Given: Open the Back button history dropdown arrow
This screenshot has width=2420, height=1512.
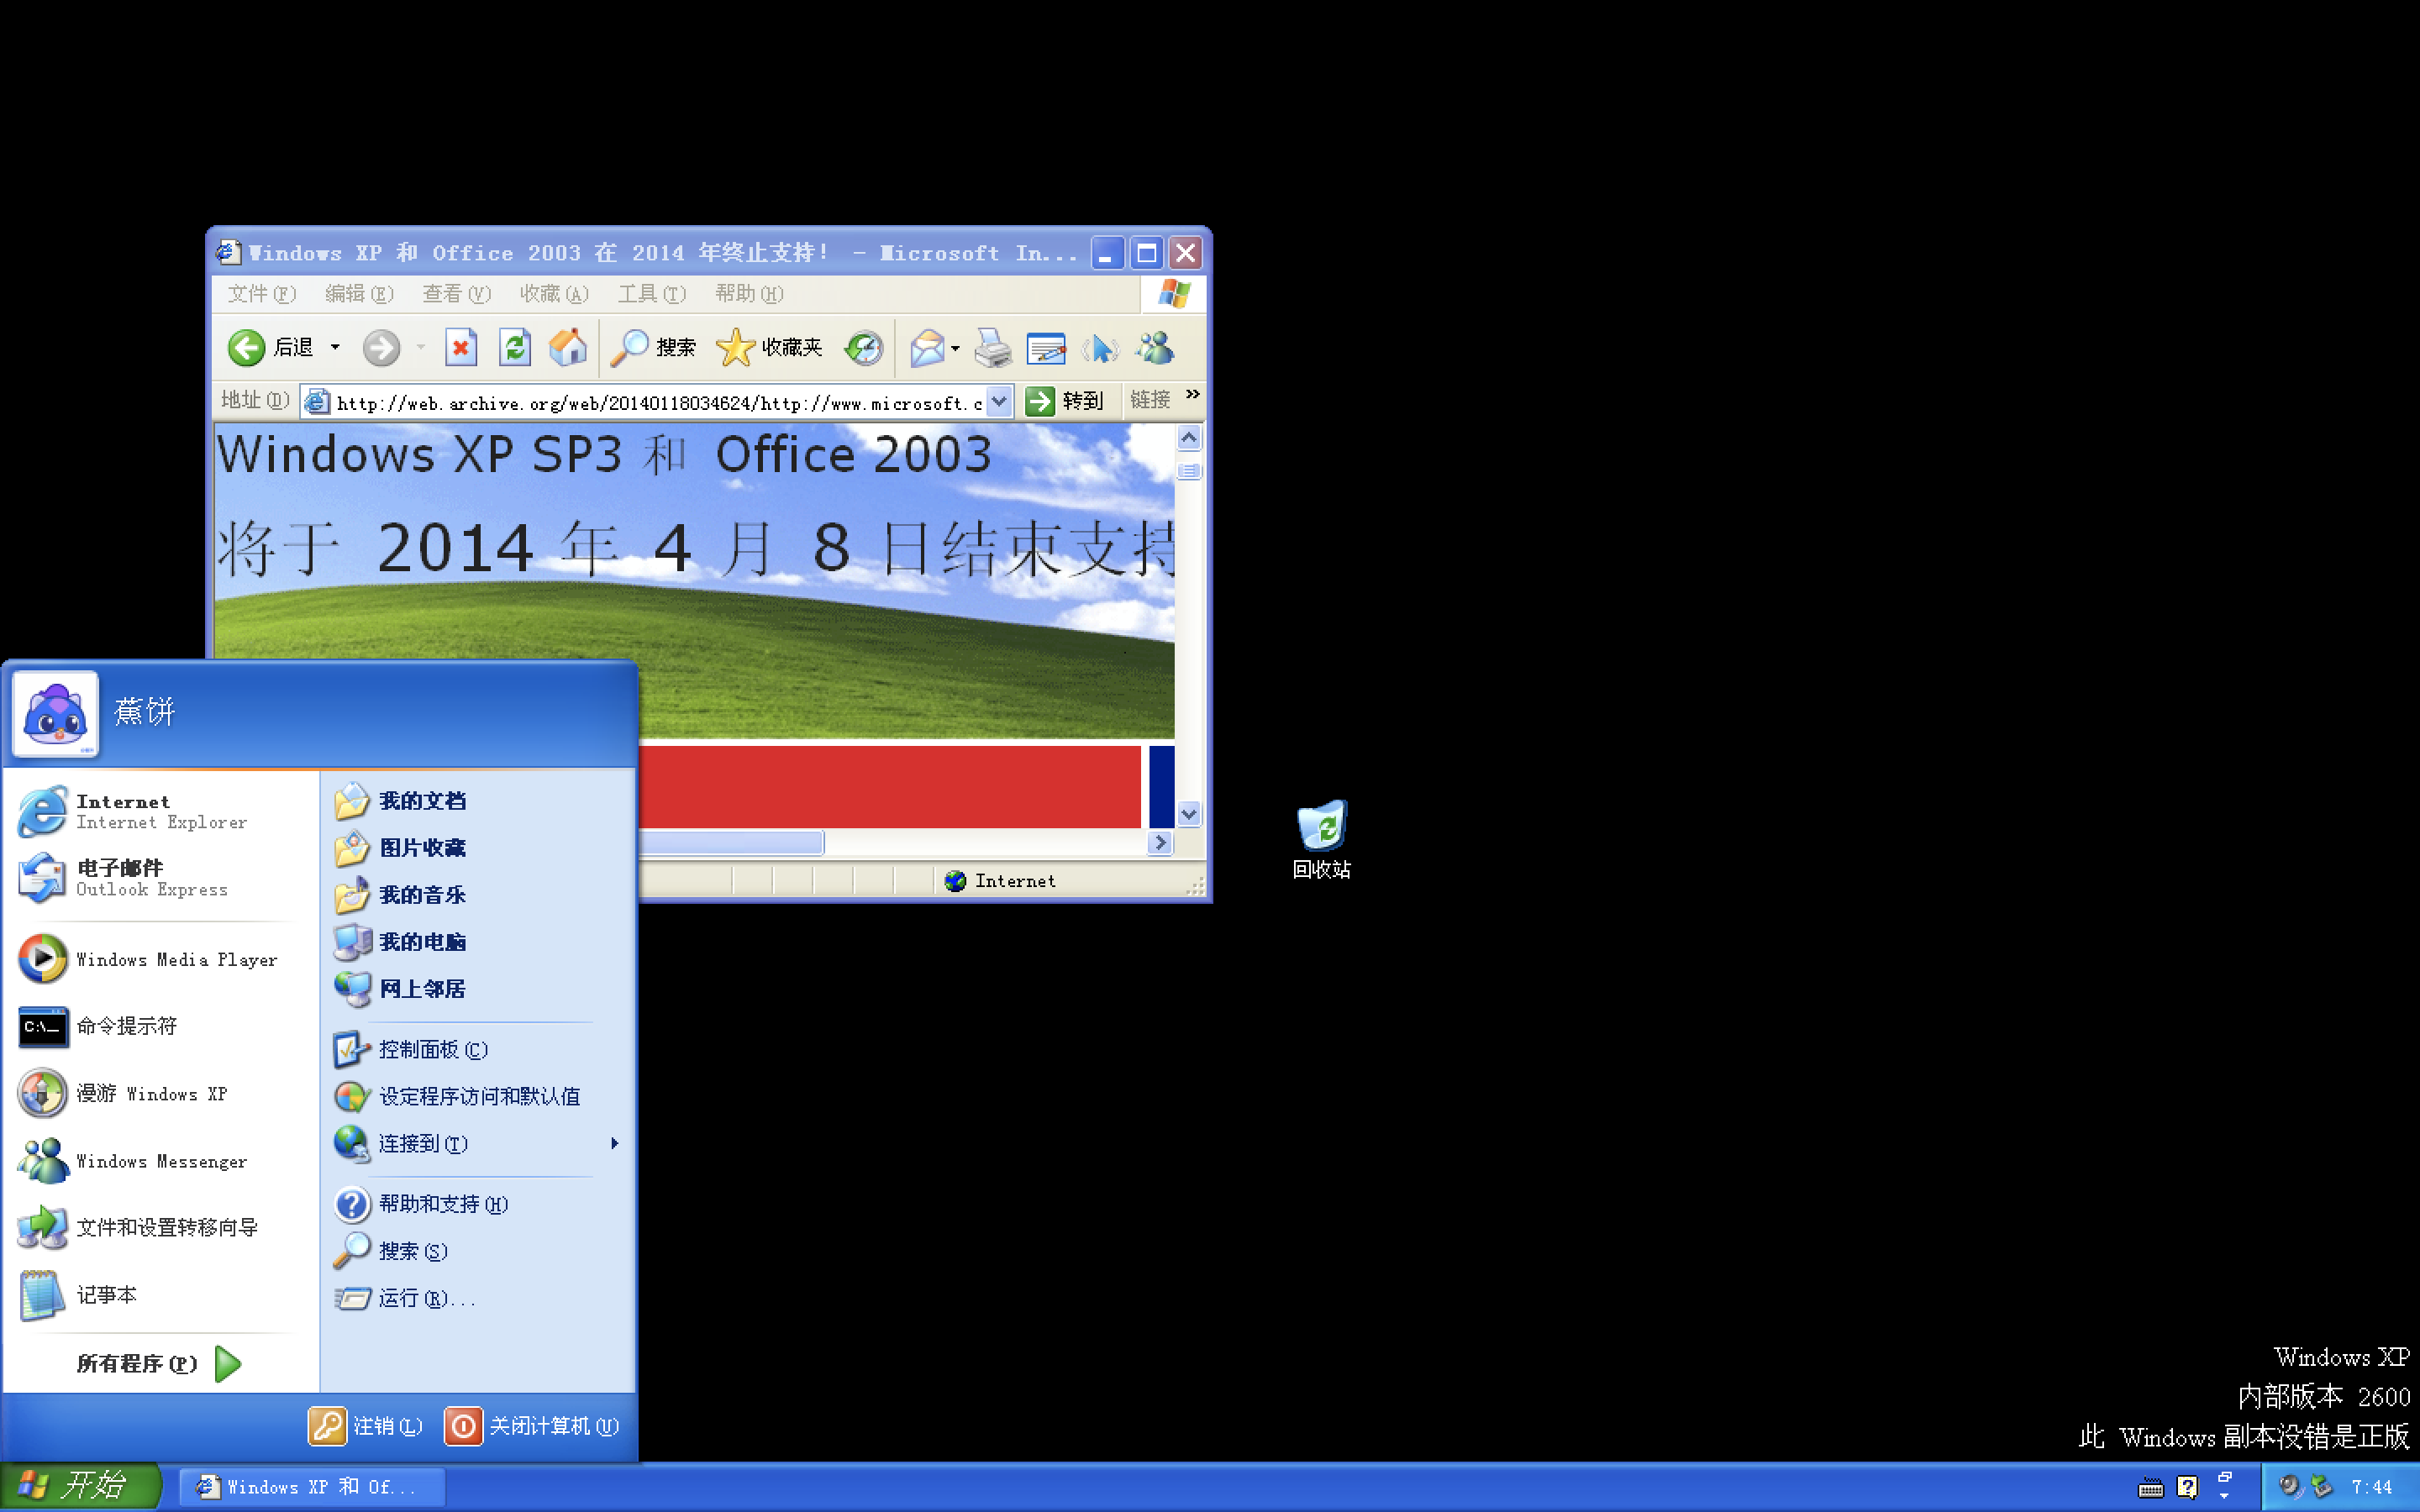Looking at the screenshot, I should coord(335,347).
